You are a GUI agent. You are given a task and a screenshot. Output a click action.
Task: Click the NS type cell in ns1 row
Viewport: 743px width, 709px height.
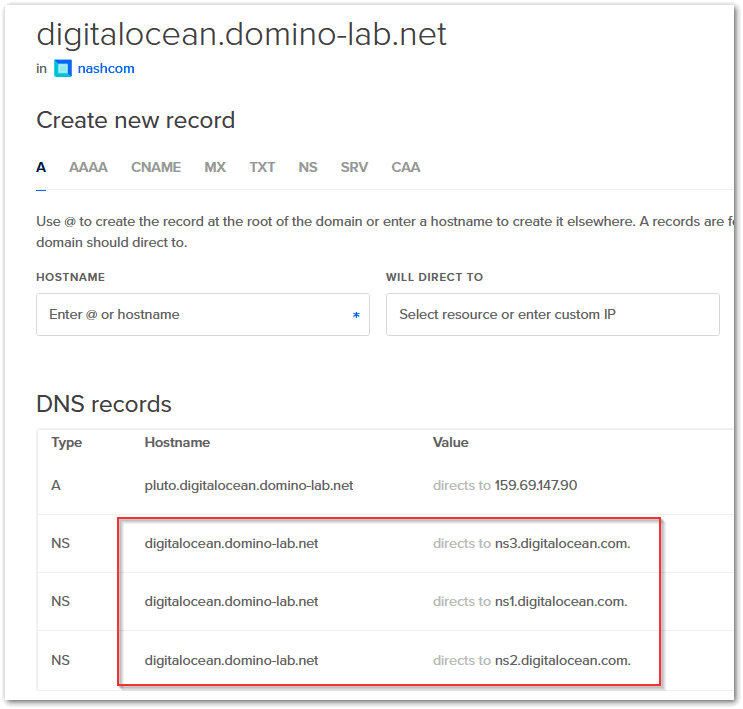pyautogui.click(x=61, y=602)
